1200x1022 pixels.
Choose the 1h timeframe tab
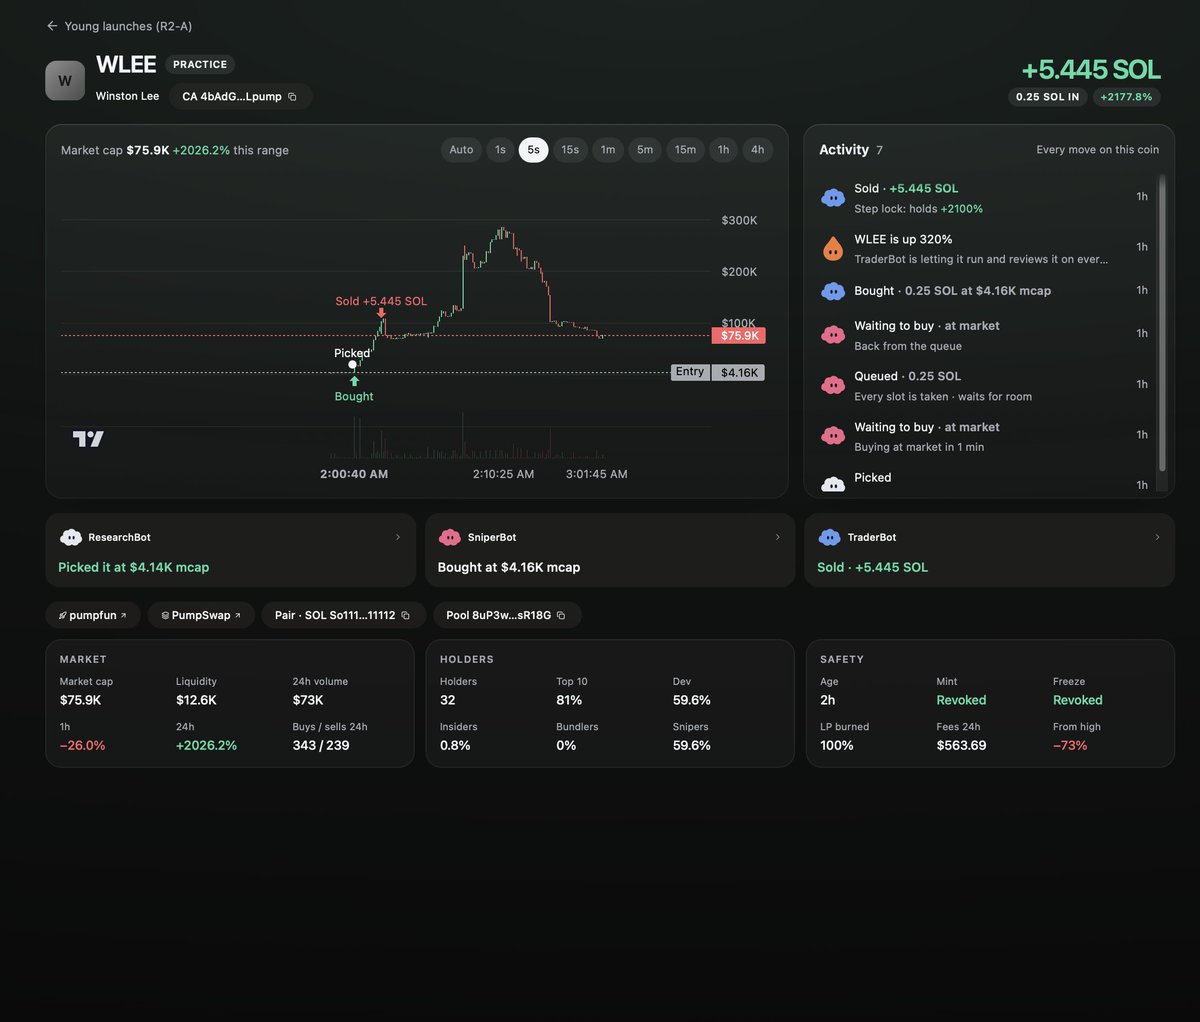tap(723, 150)
